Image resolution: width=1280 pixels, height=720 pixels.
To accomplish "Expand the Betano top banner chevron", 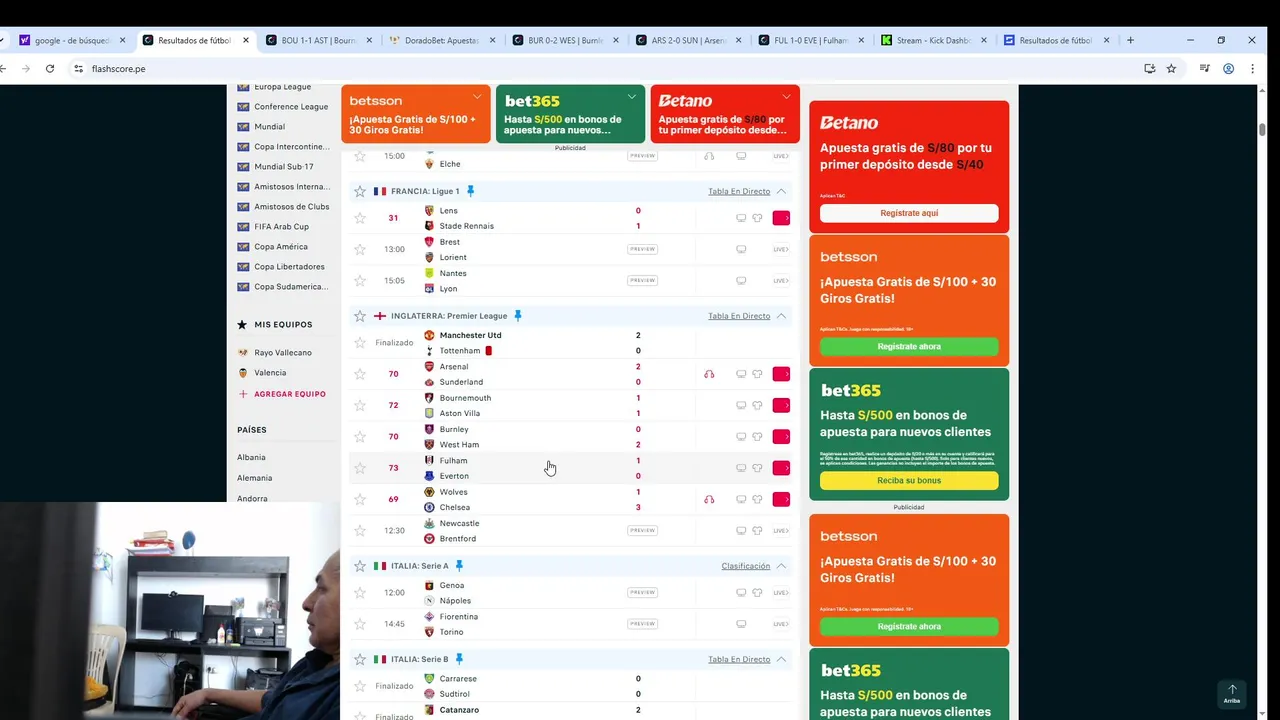I will pos(787,97).
